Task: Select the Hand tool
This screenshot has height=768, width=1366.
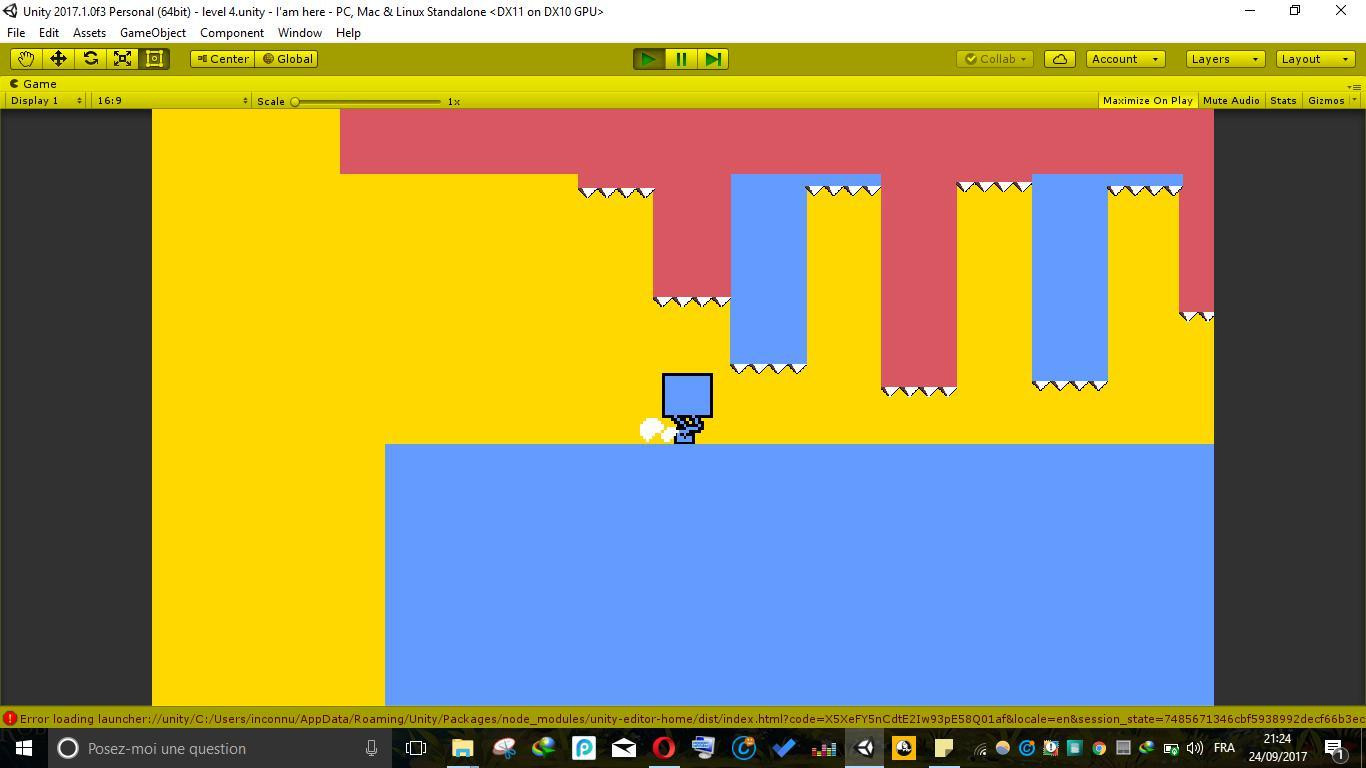Action: tap(26, 59)
